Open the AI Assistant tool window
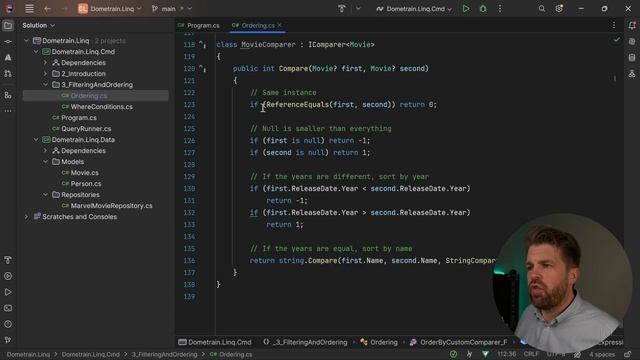Viewport: 640px width, 360px height. [x=8, y=58]
